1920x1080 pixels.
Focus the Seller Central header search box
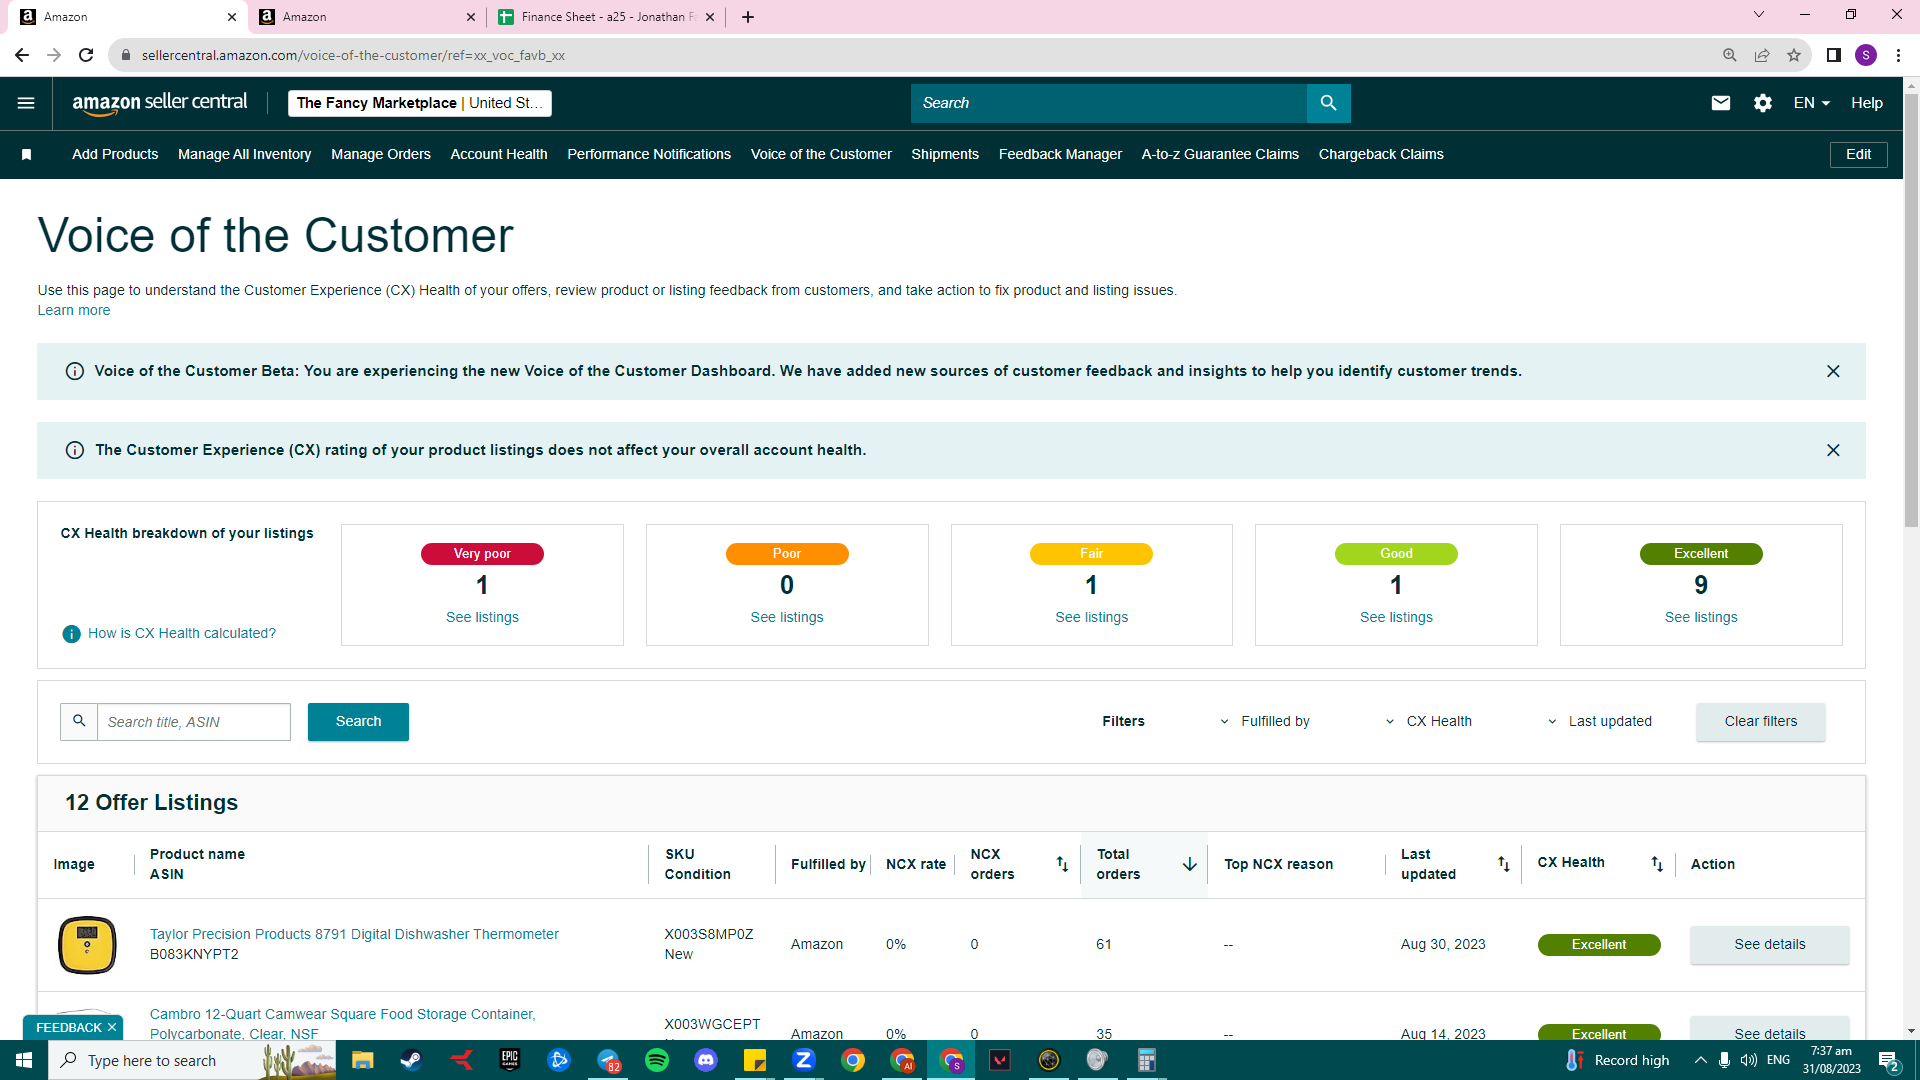click(x=1108, y=103)
